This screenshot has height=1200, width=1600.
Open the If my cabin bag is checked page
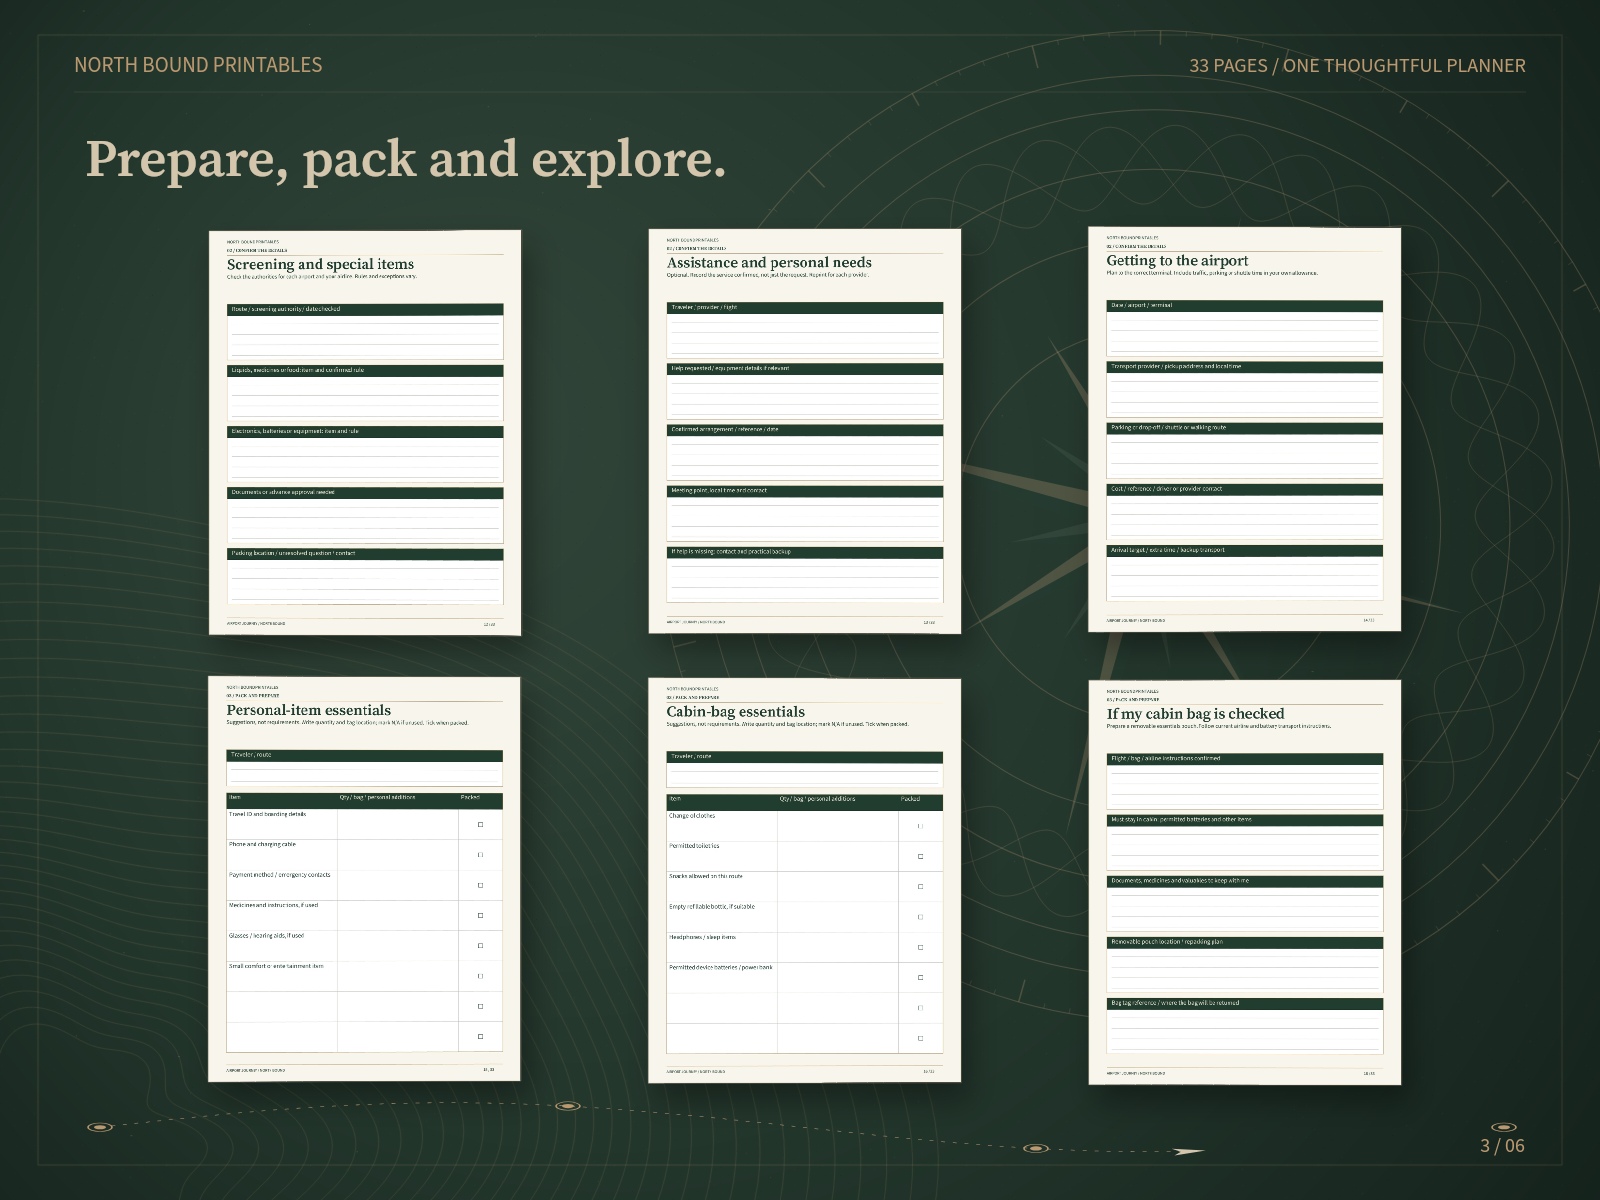coord(1245,882)
